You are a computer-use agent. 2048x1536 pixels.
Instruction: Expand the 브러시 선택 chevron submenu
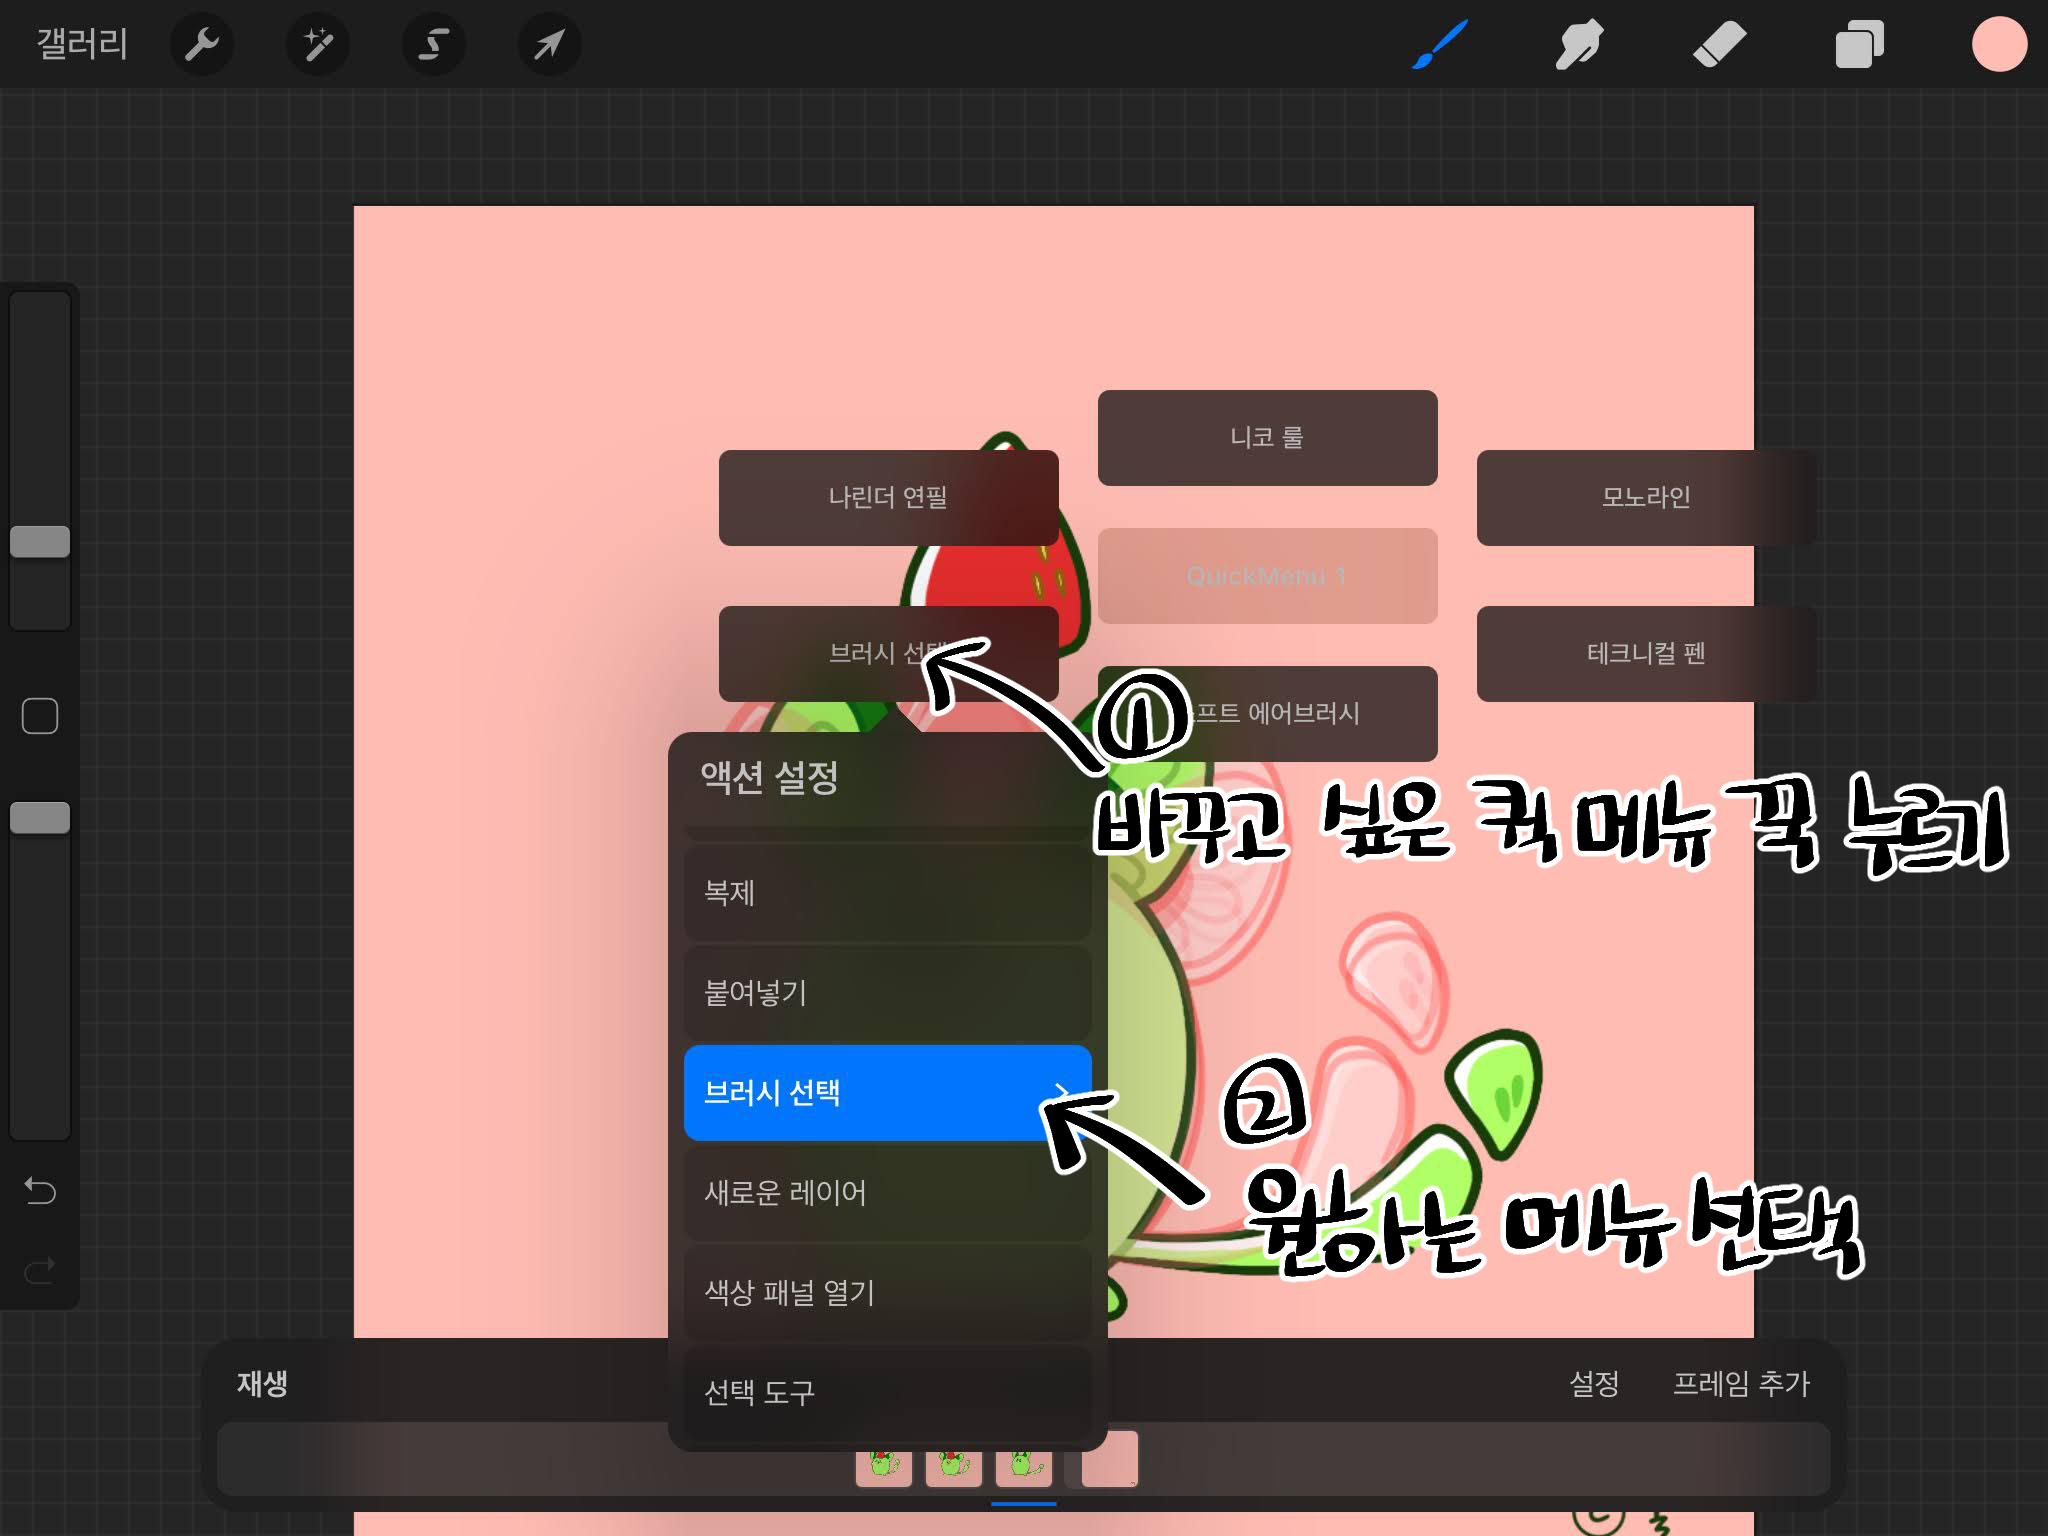pyautogui.click(x=1062, y=1091)
